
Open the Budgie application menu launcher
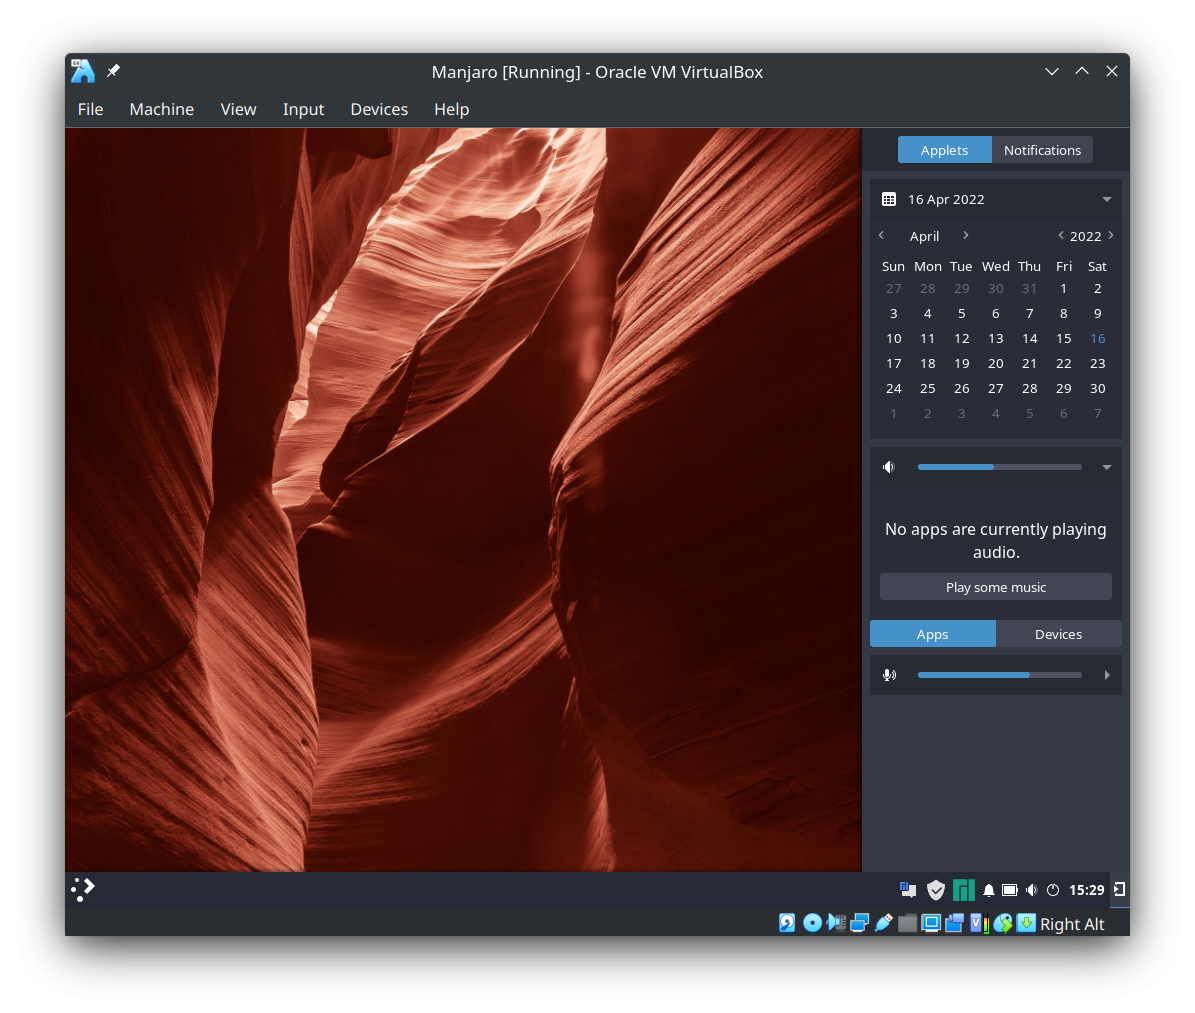83,889
